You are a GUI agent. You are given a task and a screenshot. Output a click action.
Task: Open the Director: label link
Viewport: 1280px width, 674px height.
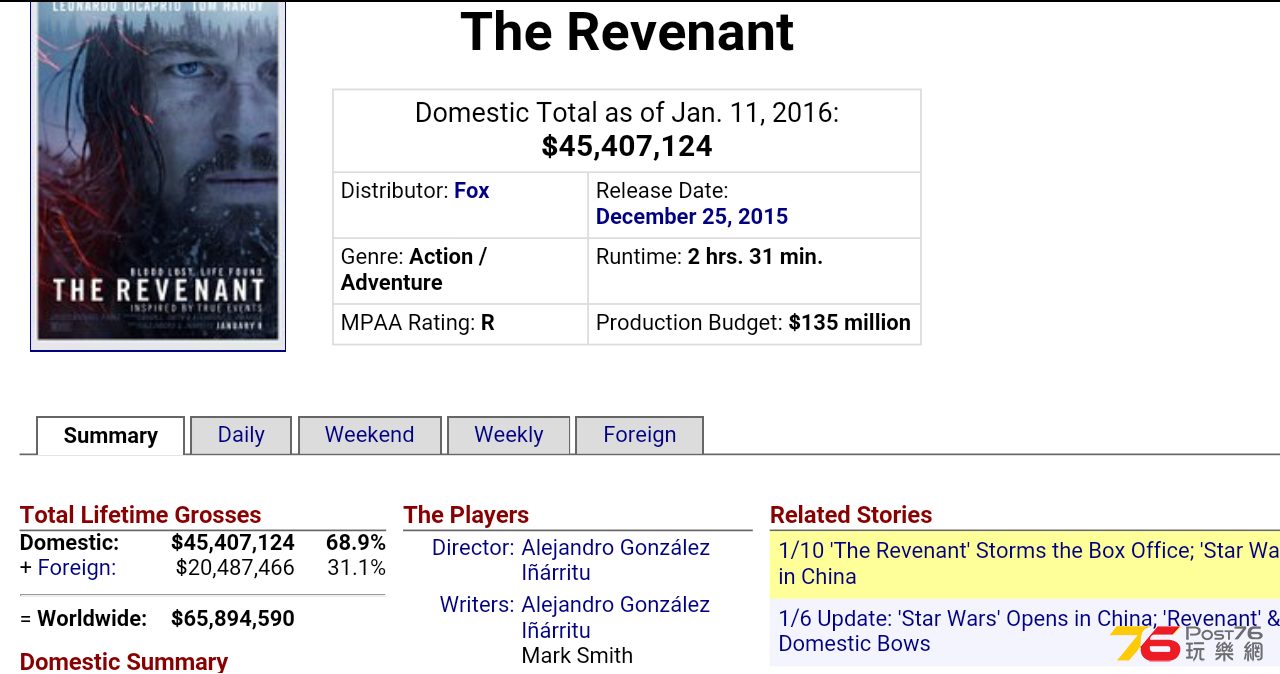[473, 548]
